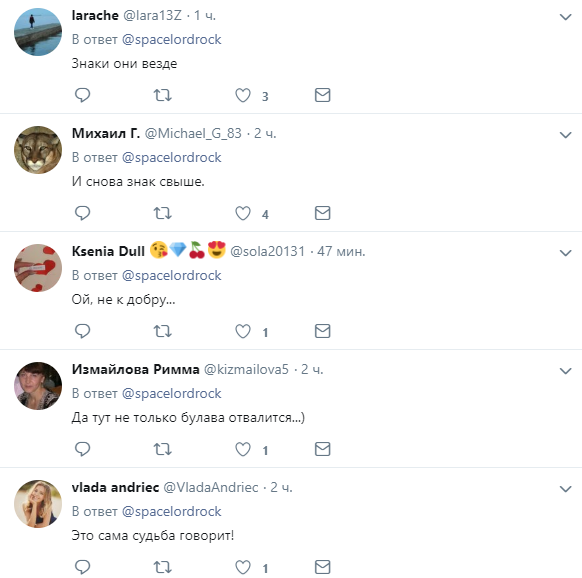Reply to larache's tweet

tap(82, 95)
